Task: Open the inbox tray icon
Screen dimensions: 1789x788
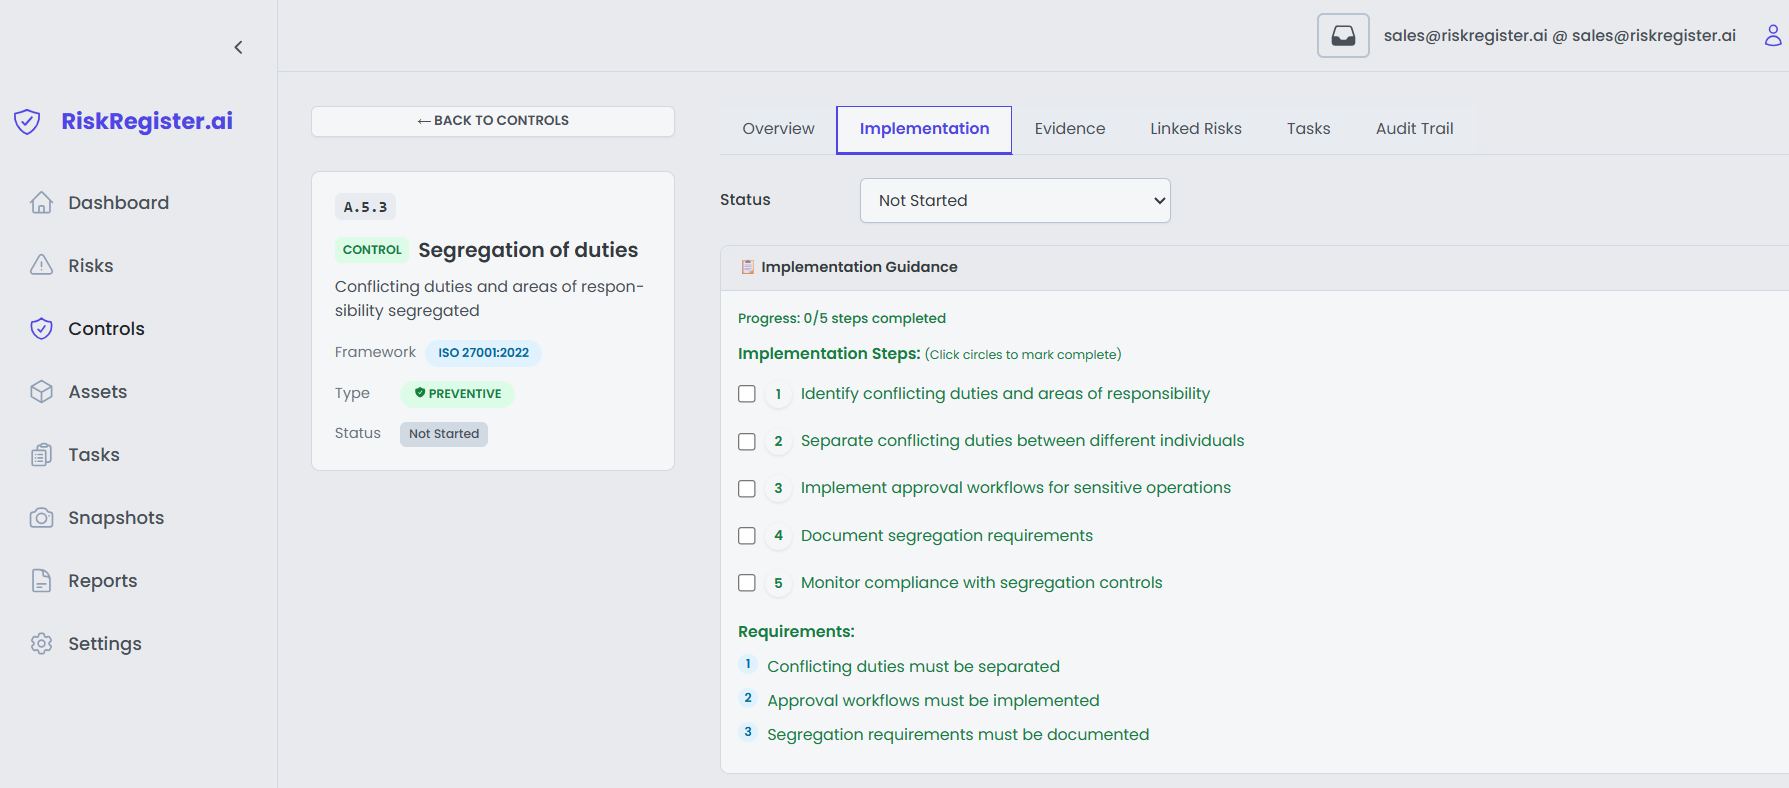Action: pyautogui.click(x=1343, y=36)
